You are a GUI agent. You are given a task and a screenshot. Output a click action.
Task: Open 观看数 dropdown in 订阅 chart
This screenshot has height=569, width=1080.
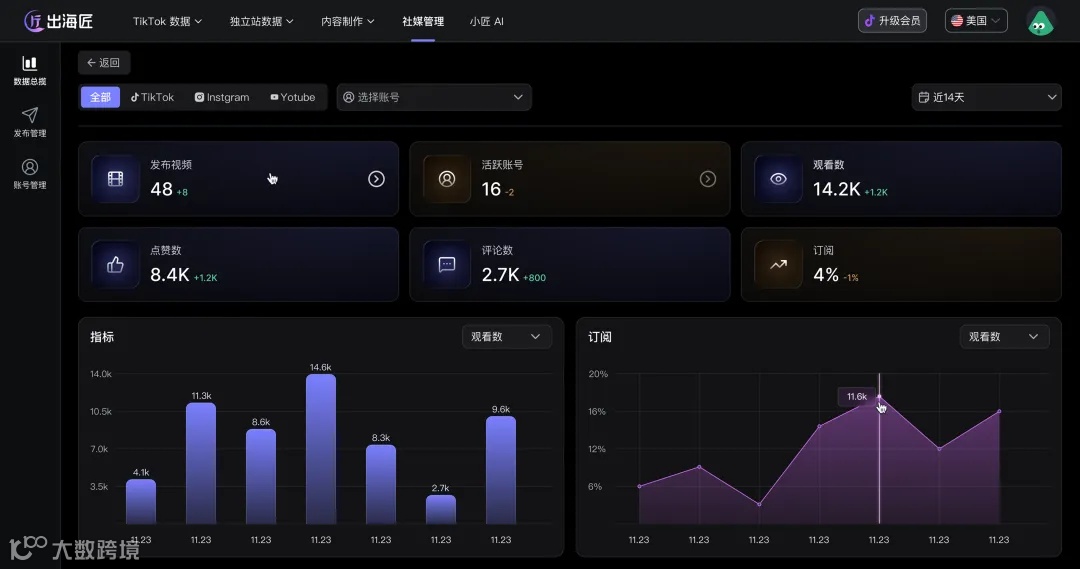[x=1004, y=337]
